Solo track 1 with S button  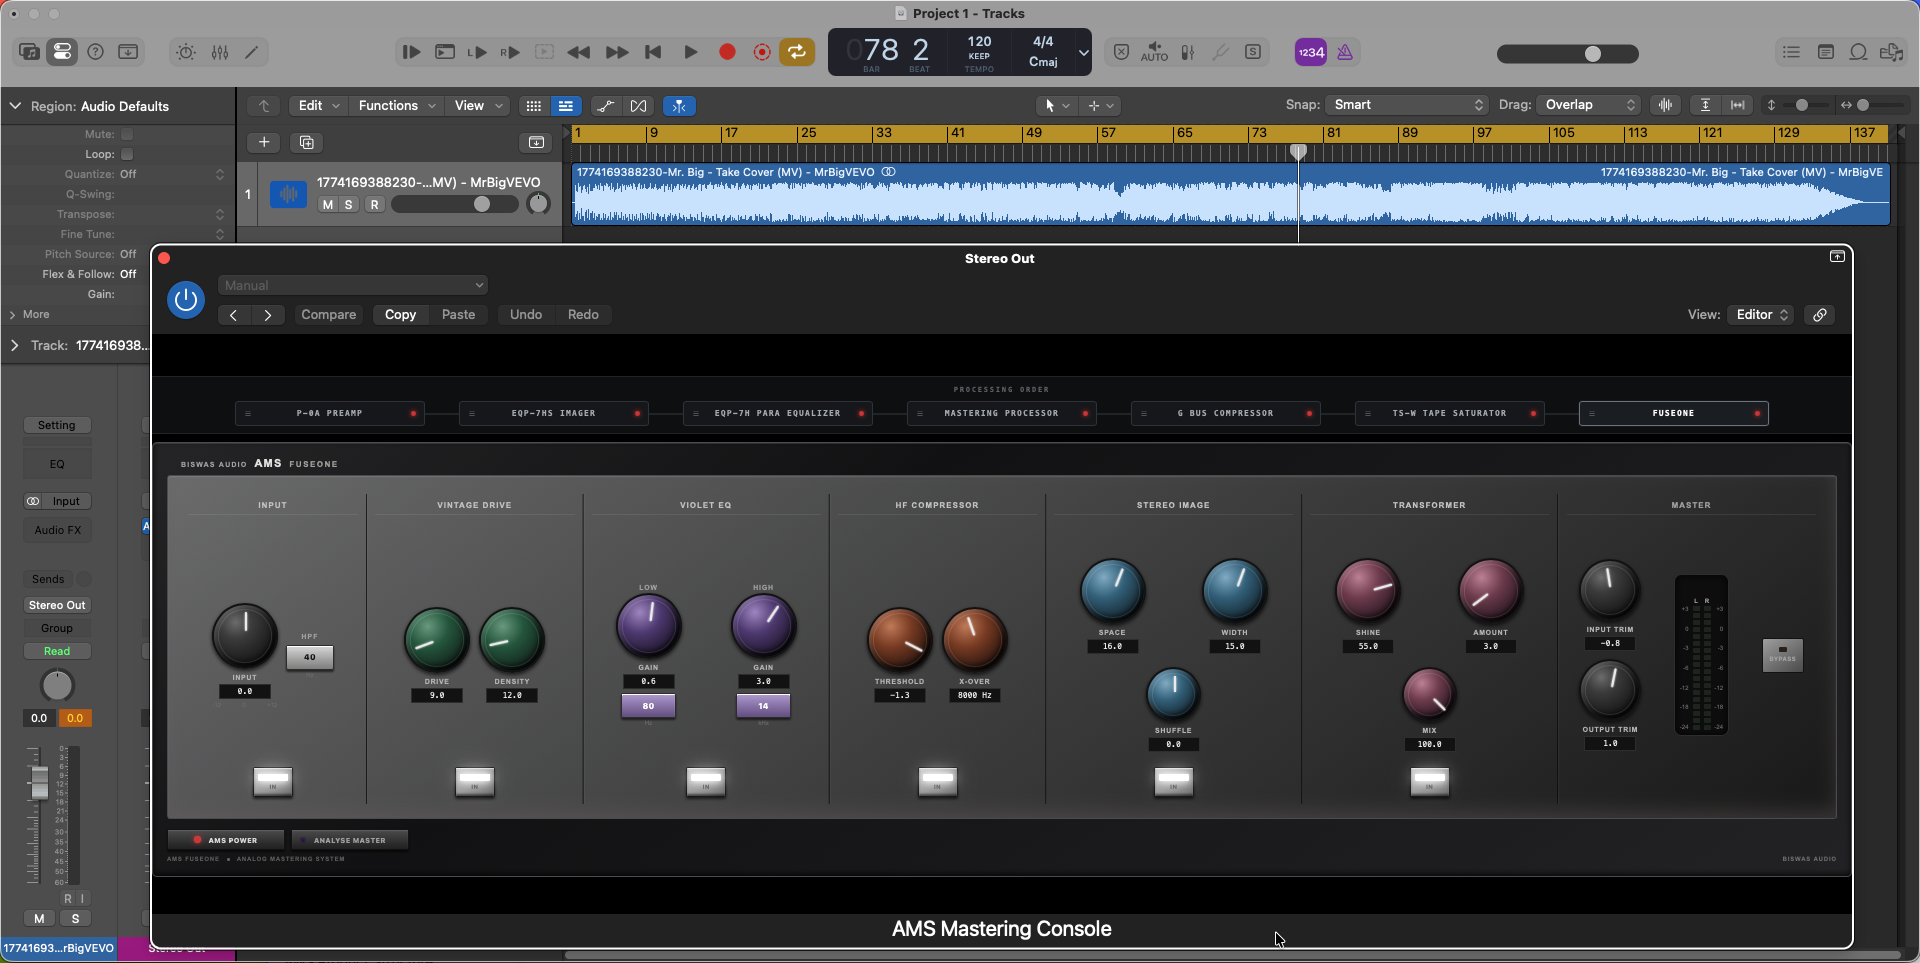tap(349, 204)
